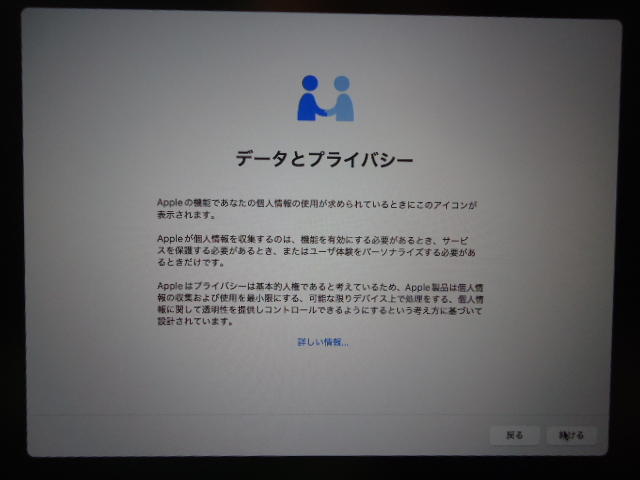The height and width of the screenshot is (480, 640).
Task: Click paragraph starting 'Appleが個人情報を収集するのは'
Action: 316,251
